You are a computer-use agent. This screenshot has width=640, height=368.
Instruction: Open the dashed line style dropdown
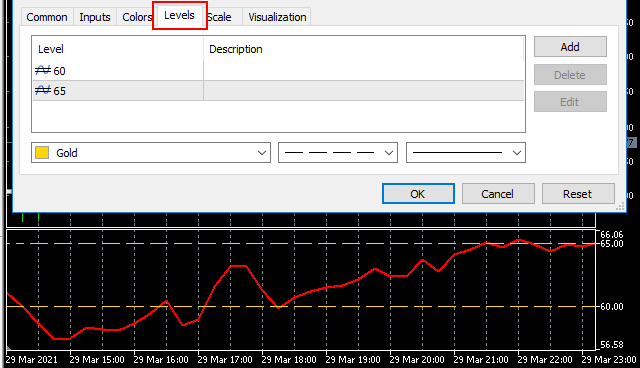tap(338, 153)
